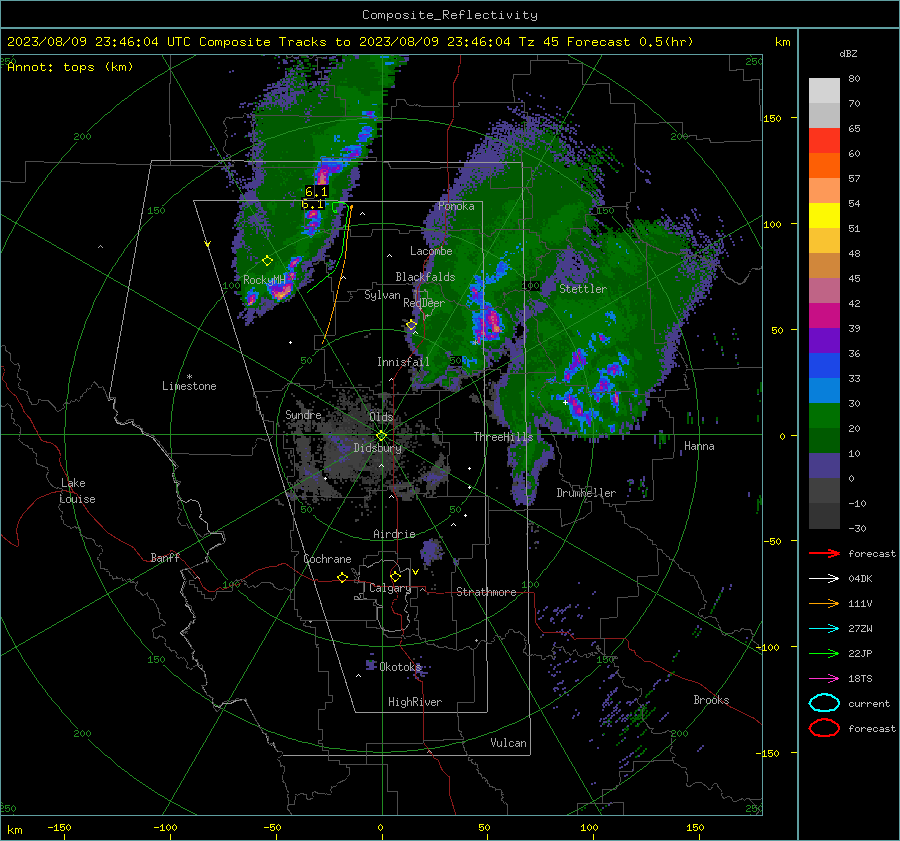Click the Innisfail city label

(403, 362)
